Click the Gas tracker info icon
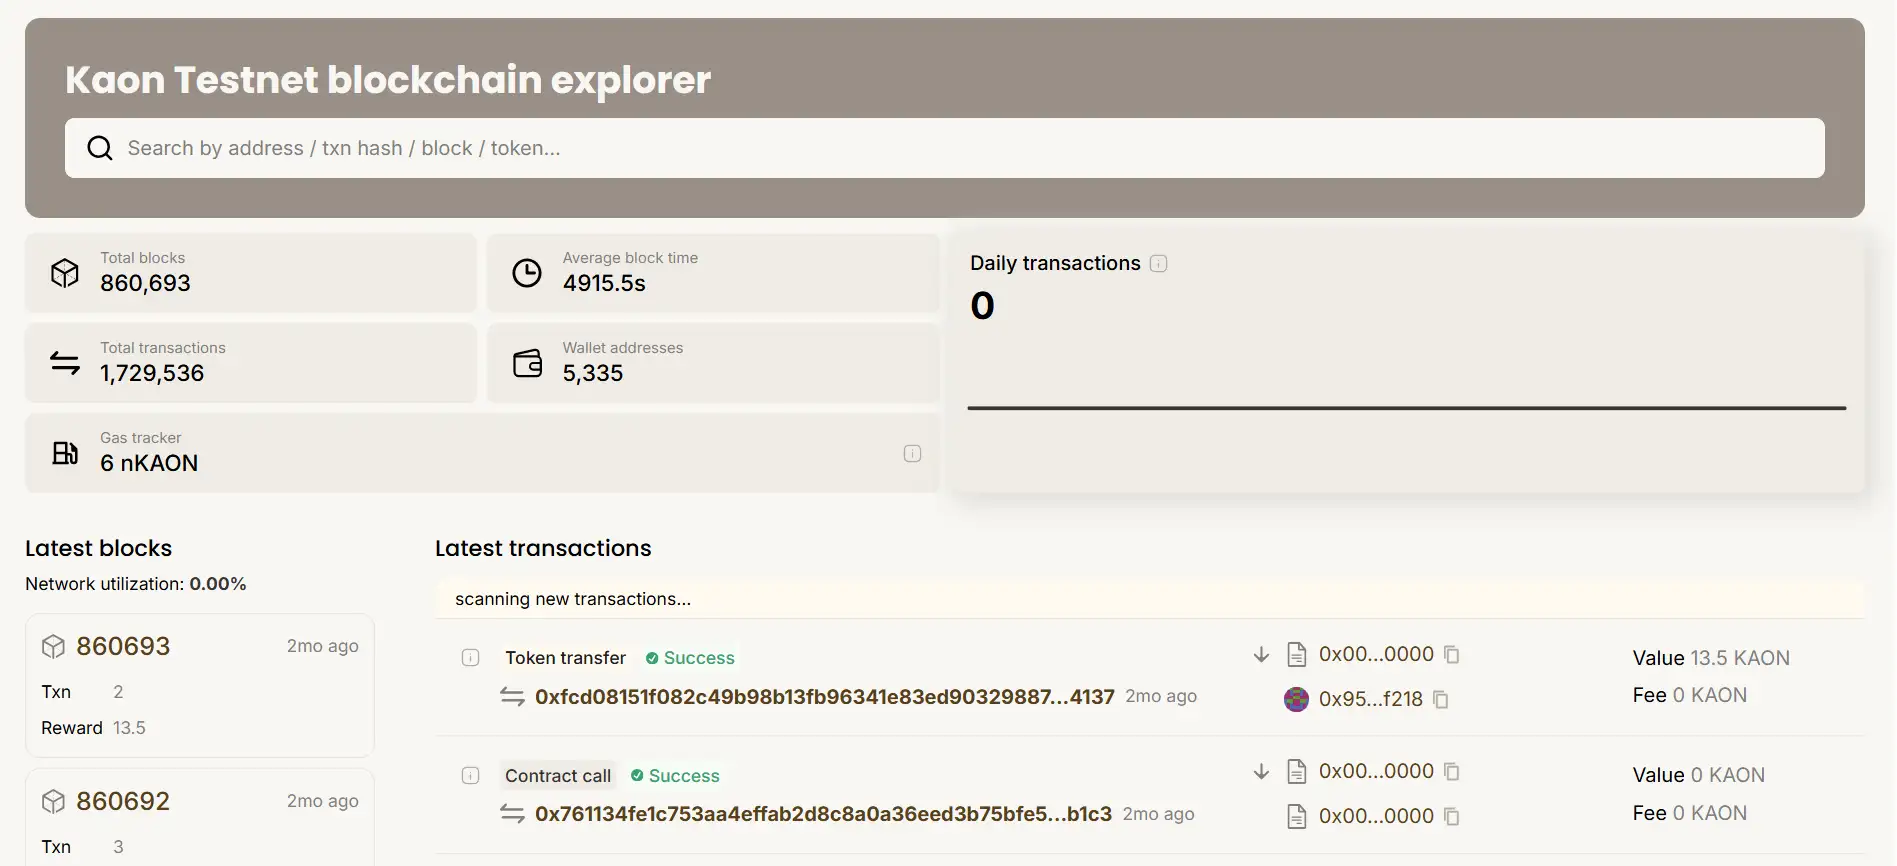 (x=912, y=453)
